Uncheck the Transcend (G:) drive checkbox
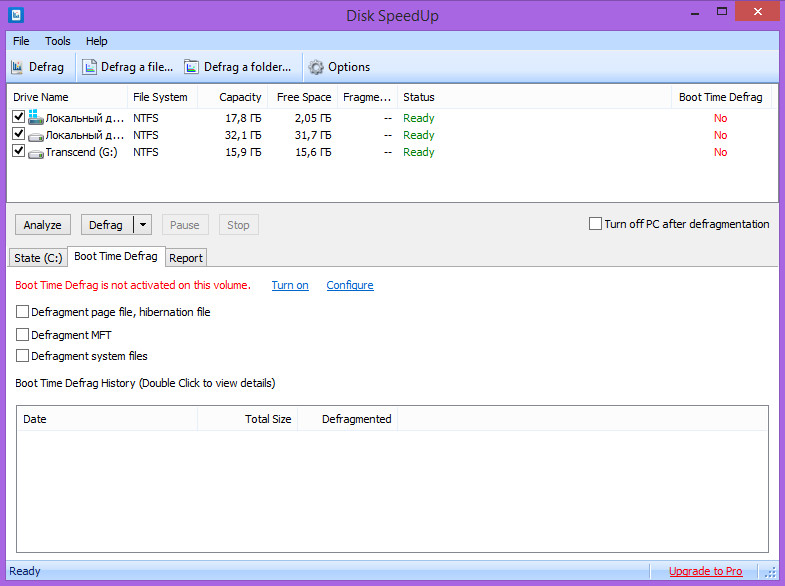785x586 pixels. (x=19, y=151)
